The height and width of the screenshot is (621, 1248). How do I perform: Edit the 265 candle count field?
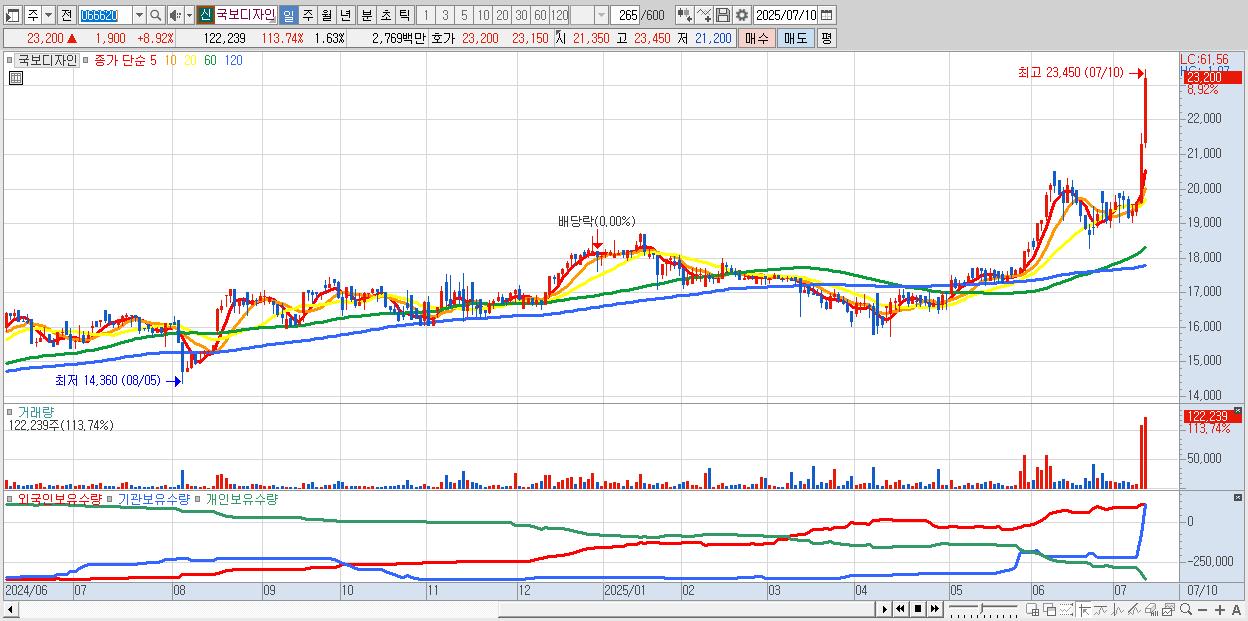pyautogui.click(x=627, y=15)
